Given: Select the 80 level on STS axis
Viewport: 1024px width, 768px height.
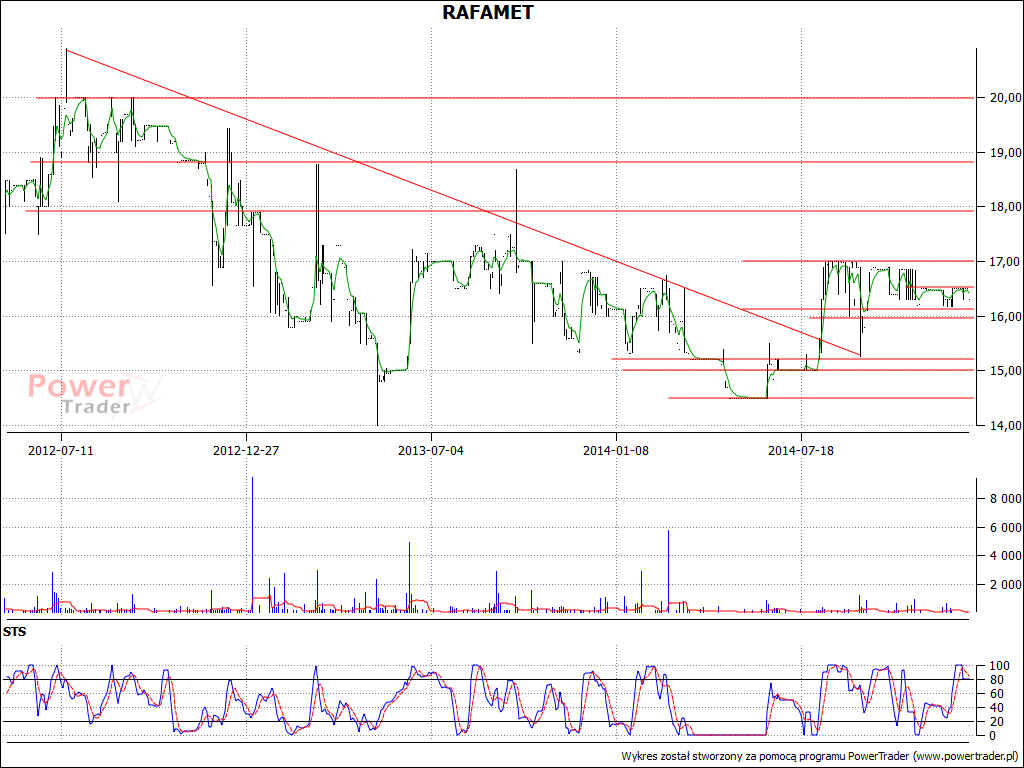Looking at the screenshot, I should pyautogui.click(x=997, y=680).
